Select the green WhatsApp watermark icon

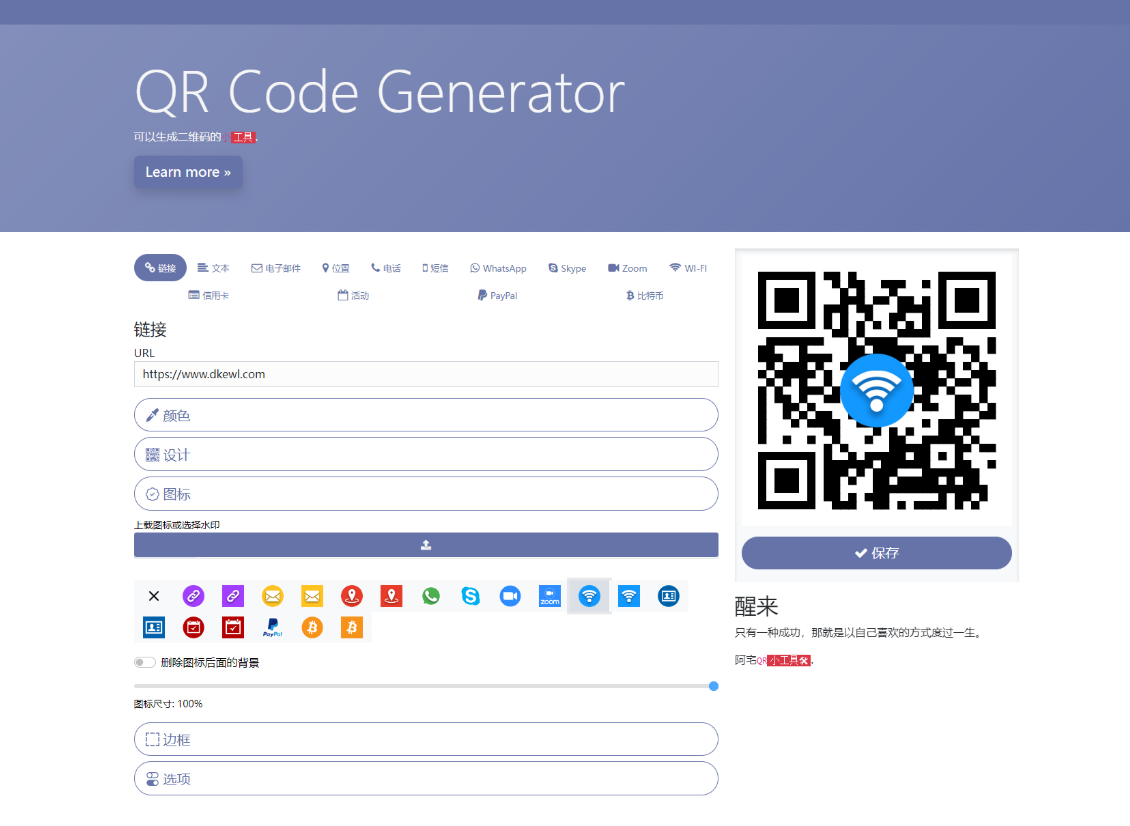coord(431,596)
